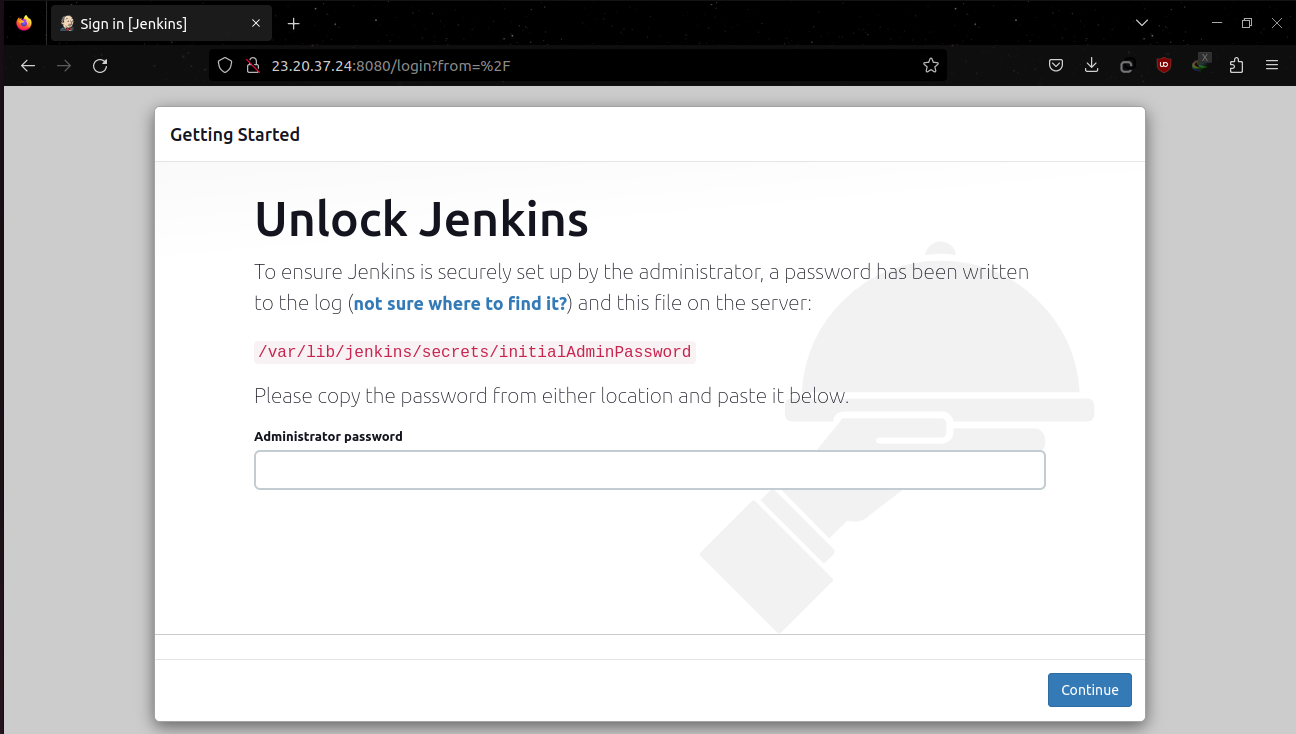Bookmark this page with star icon
The width and height of the screenshot is (1296, 734).
[x=931, y=65]
